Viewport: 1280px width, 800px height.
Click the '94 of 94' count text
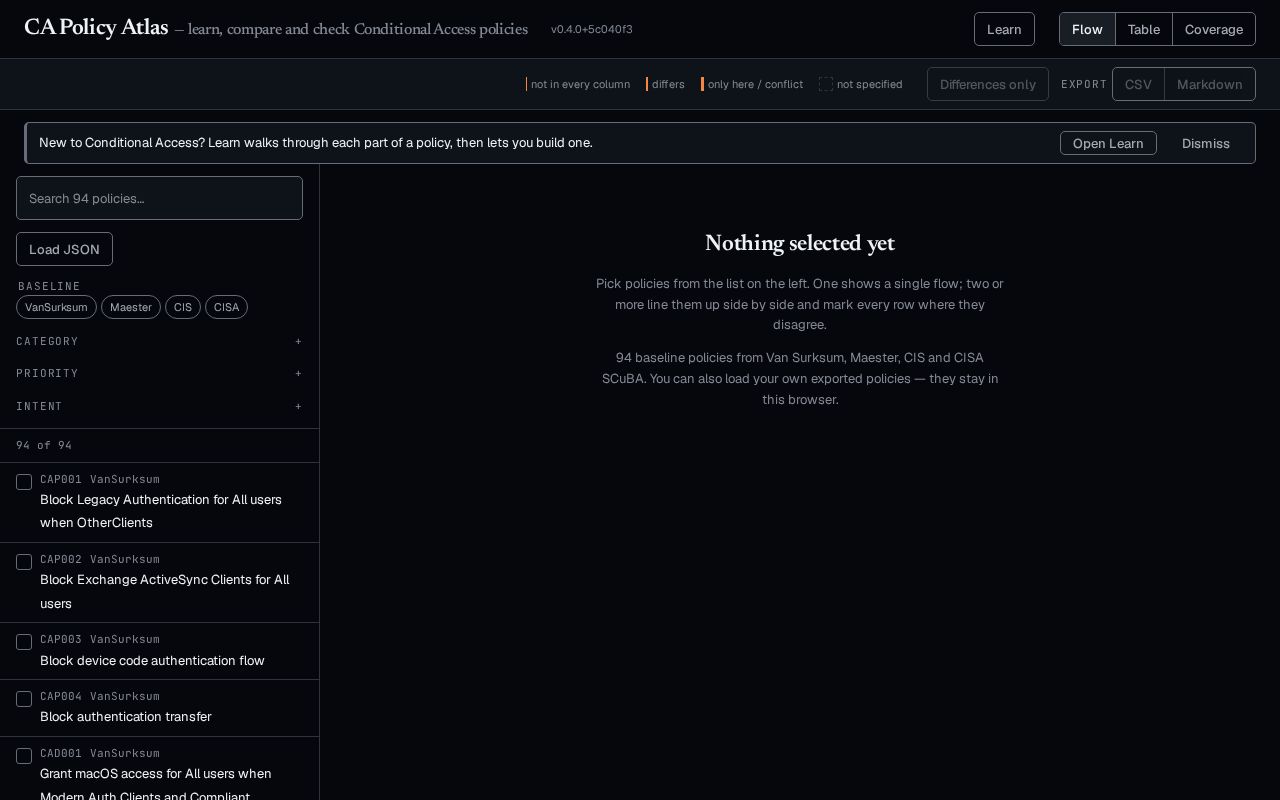click(x=44, y=445)
